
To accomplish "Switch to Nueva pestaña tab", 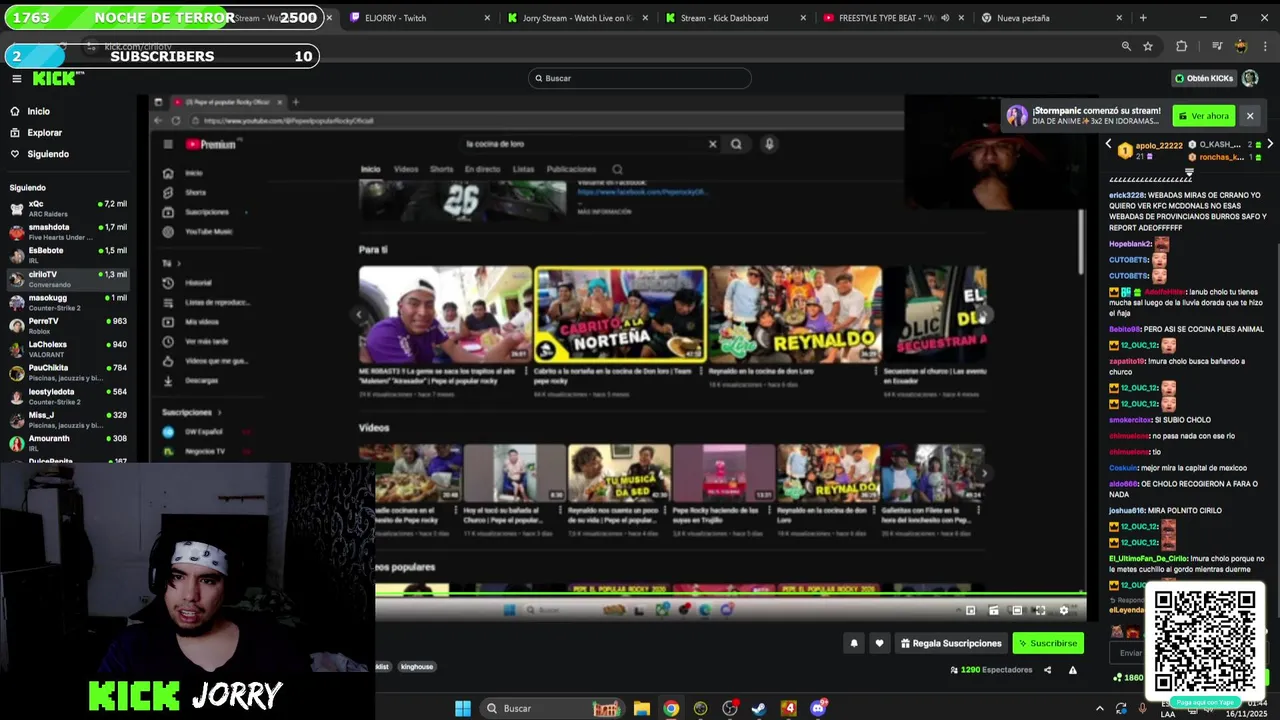I will tap(1051, 18).
